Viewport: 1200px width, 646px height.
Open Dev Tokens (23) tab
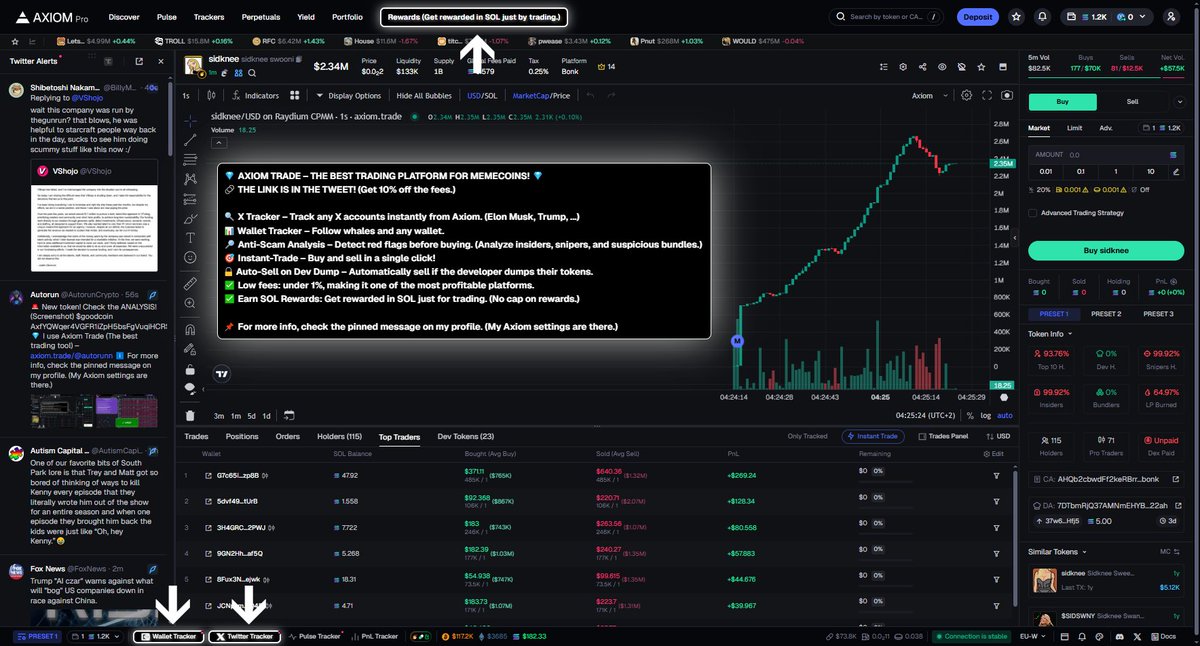466,437
